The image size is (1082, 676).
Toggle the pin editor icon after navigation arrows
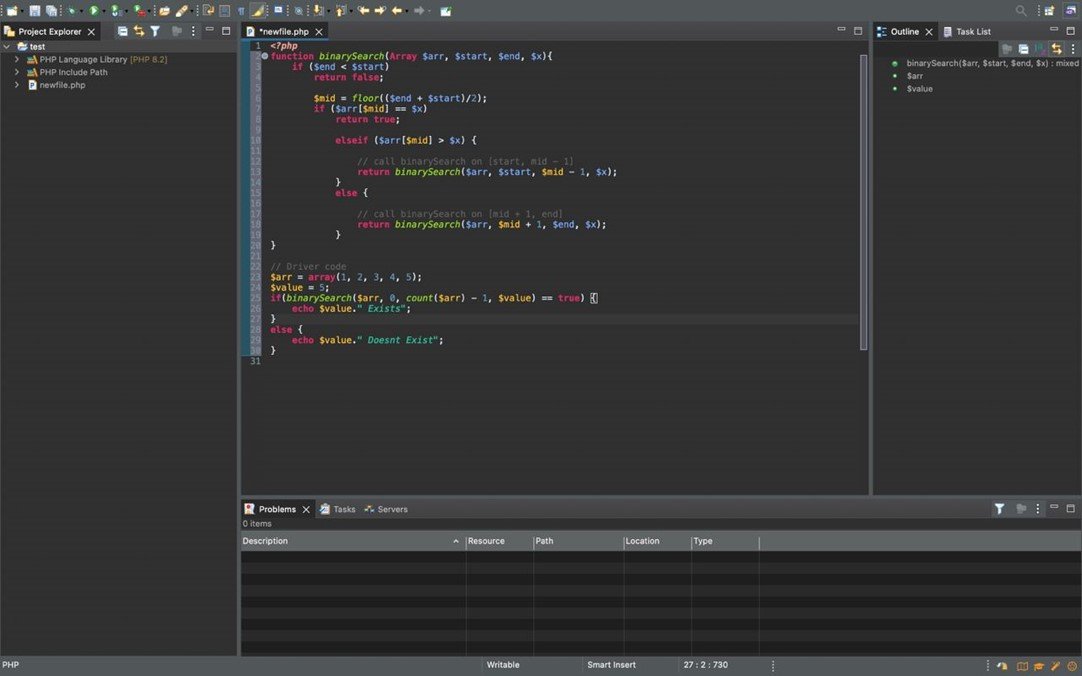(445, 11)
